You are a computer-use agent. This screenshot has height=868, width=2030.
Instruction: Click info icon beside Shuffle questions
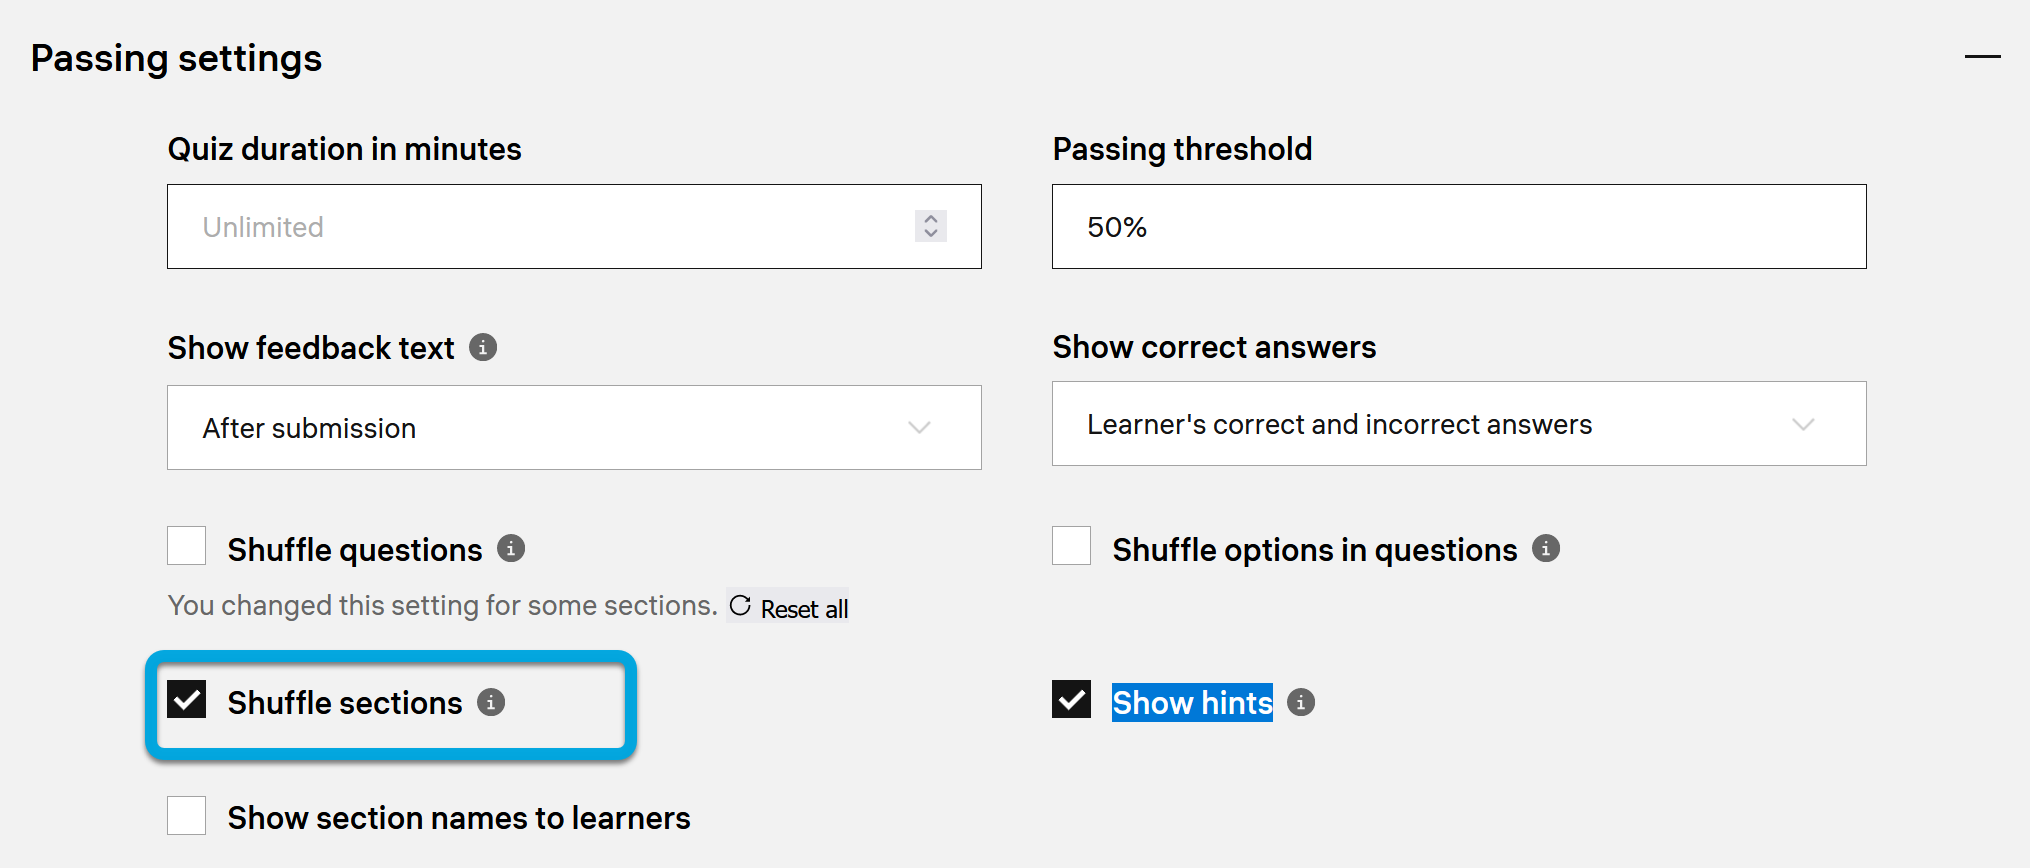[x=511, y=548]
